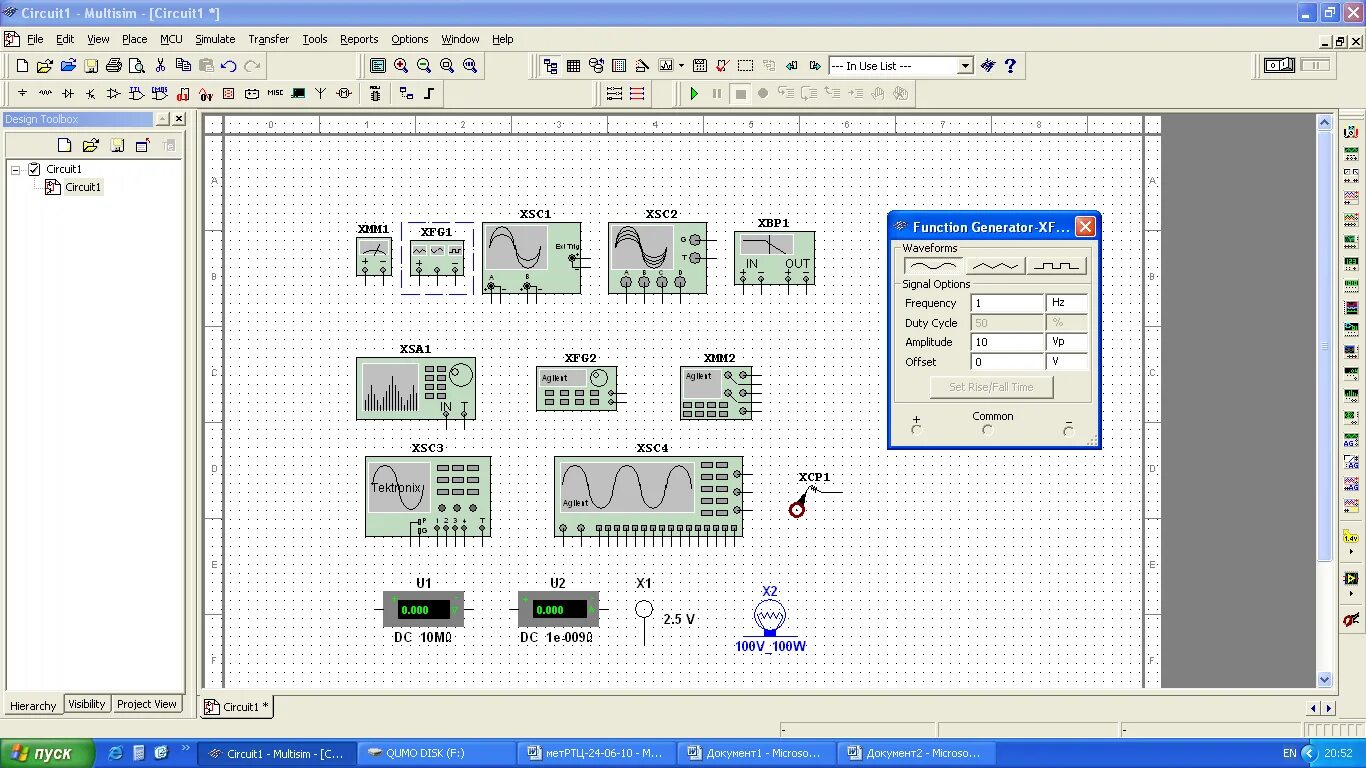Open the Basic components group icon

tap(45, 92)
